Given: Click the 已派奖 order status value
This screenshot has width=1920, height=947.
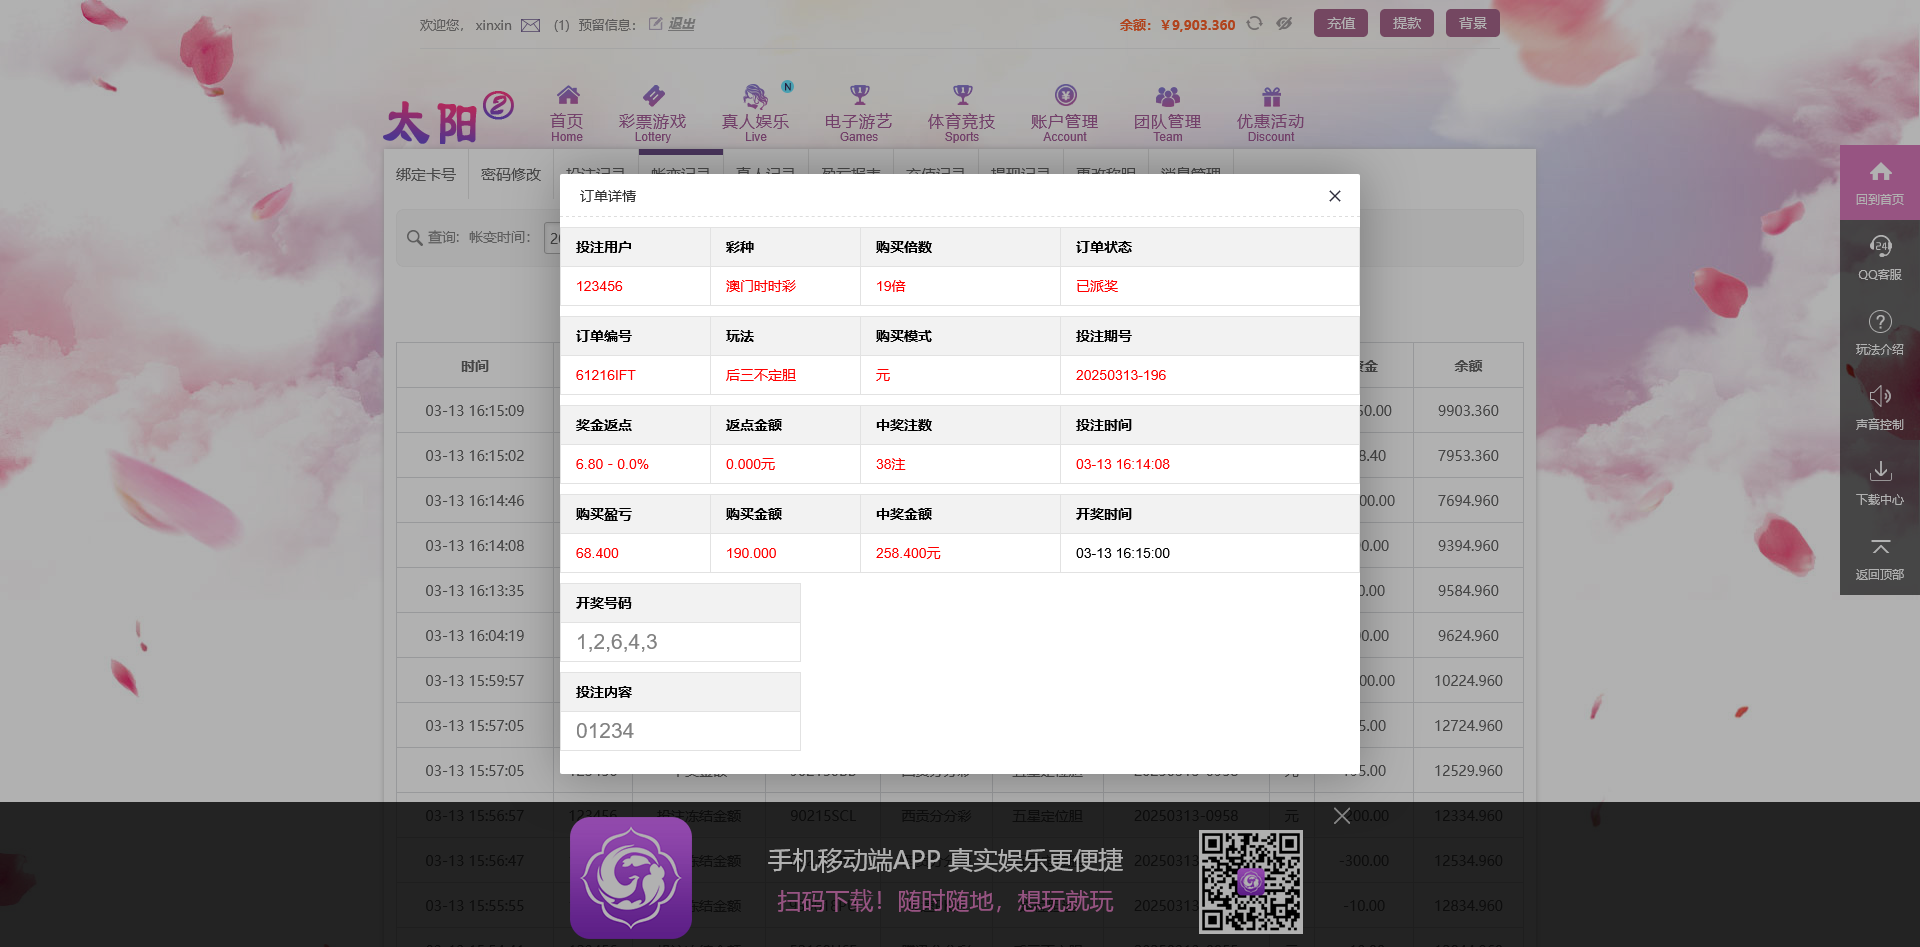Looking at the screenshot, I should tap(1097, 286).
